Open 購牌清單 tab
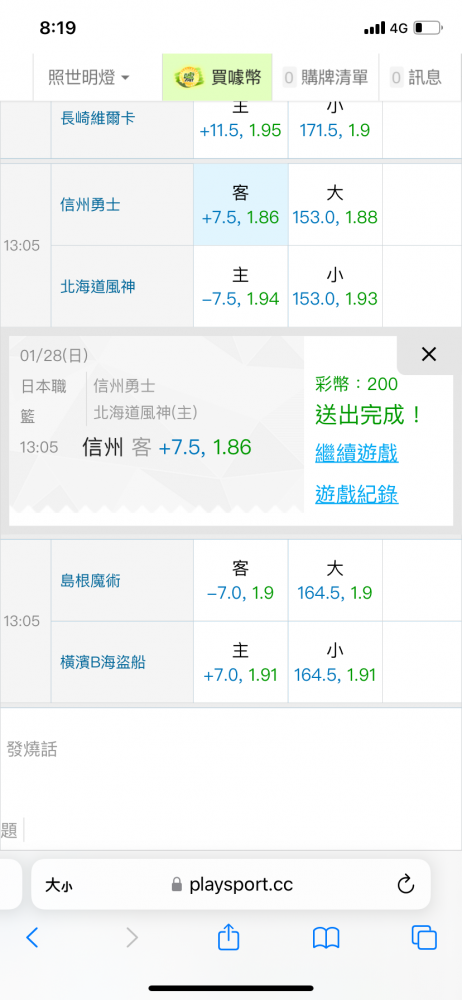462x1000 pixels. click(x=325, y=78)
